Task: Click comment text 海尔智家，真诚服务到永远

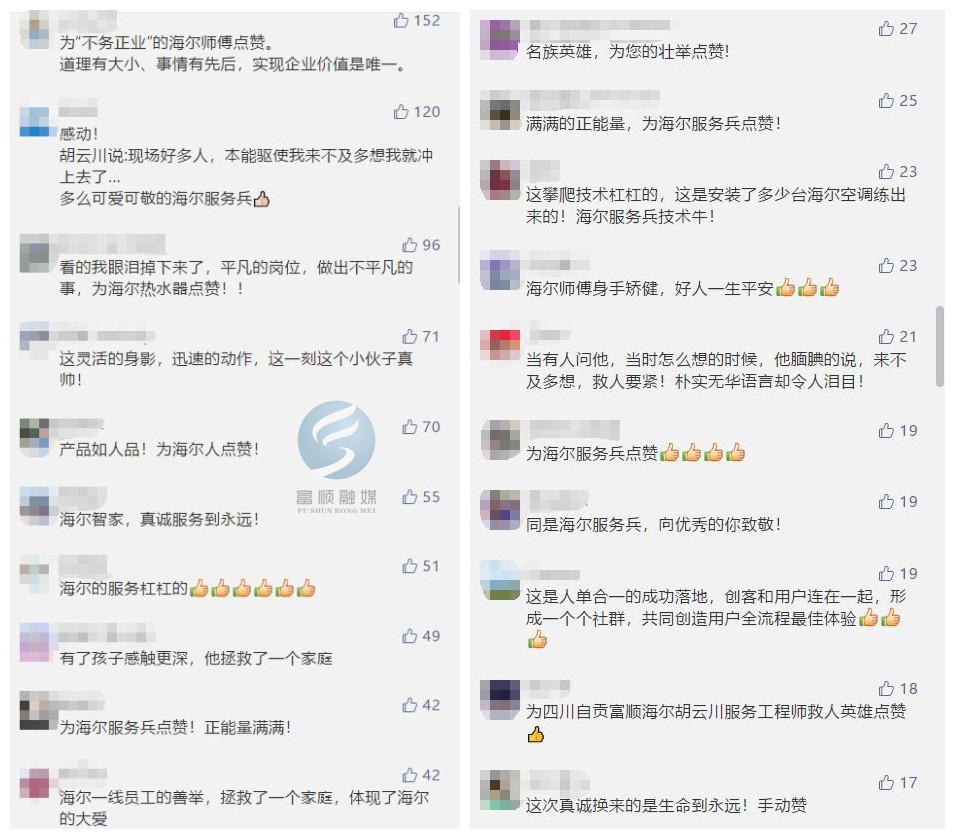Action: 159,519
